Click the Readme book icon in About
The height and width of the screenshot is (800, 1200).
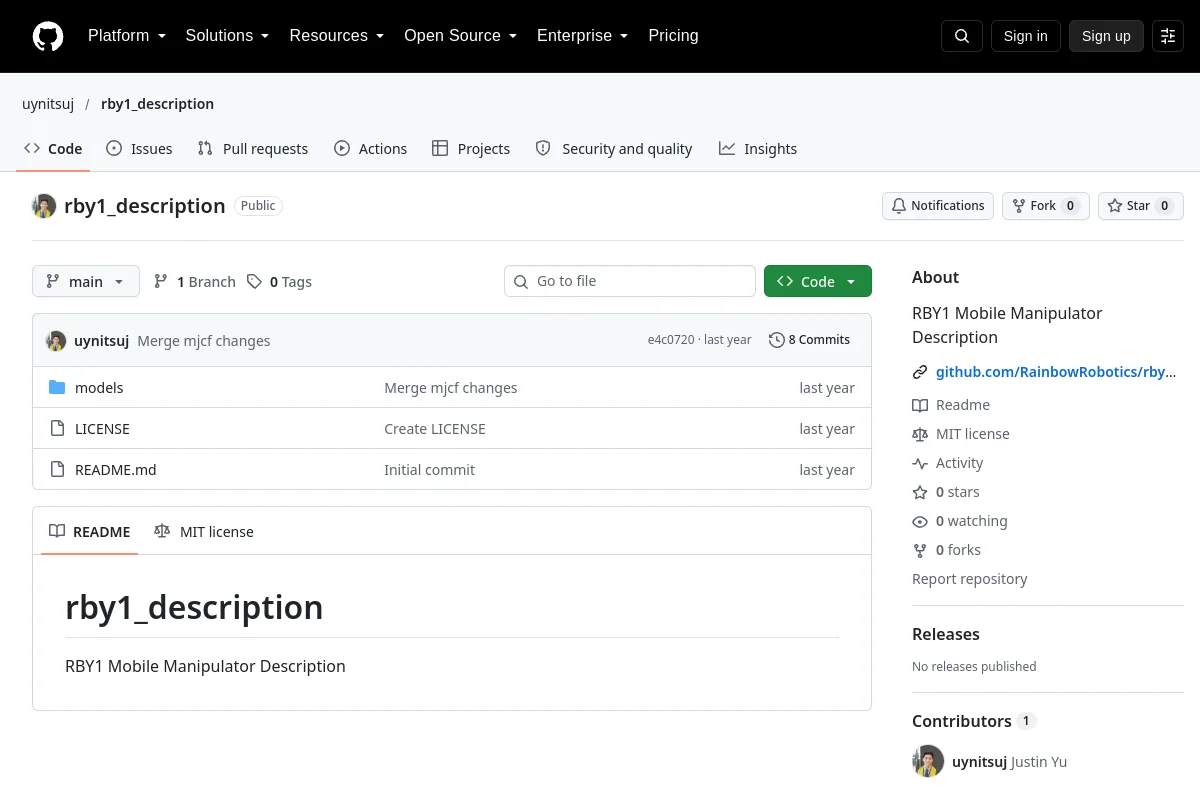pyautogui.click(x=920, y=405)
